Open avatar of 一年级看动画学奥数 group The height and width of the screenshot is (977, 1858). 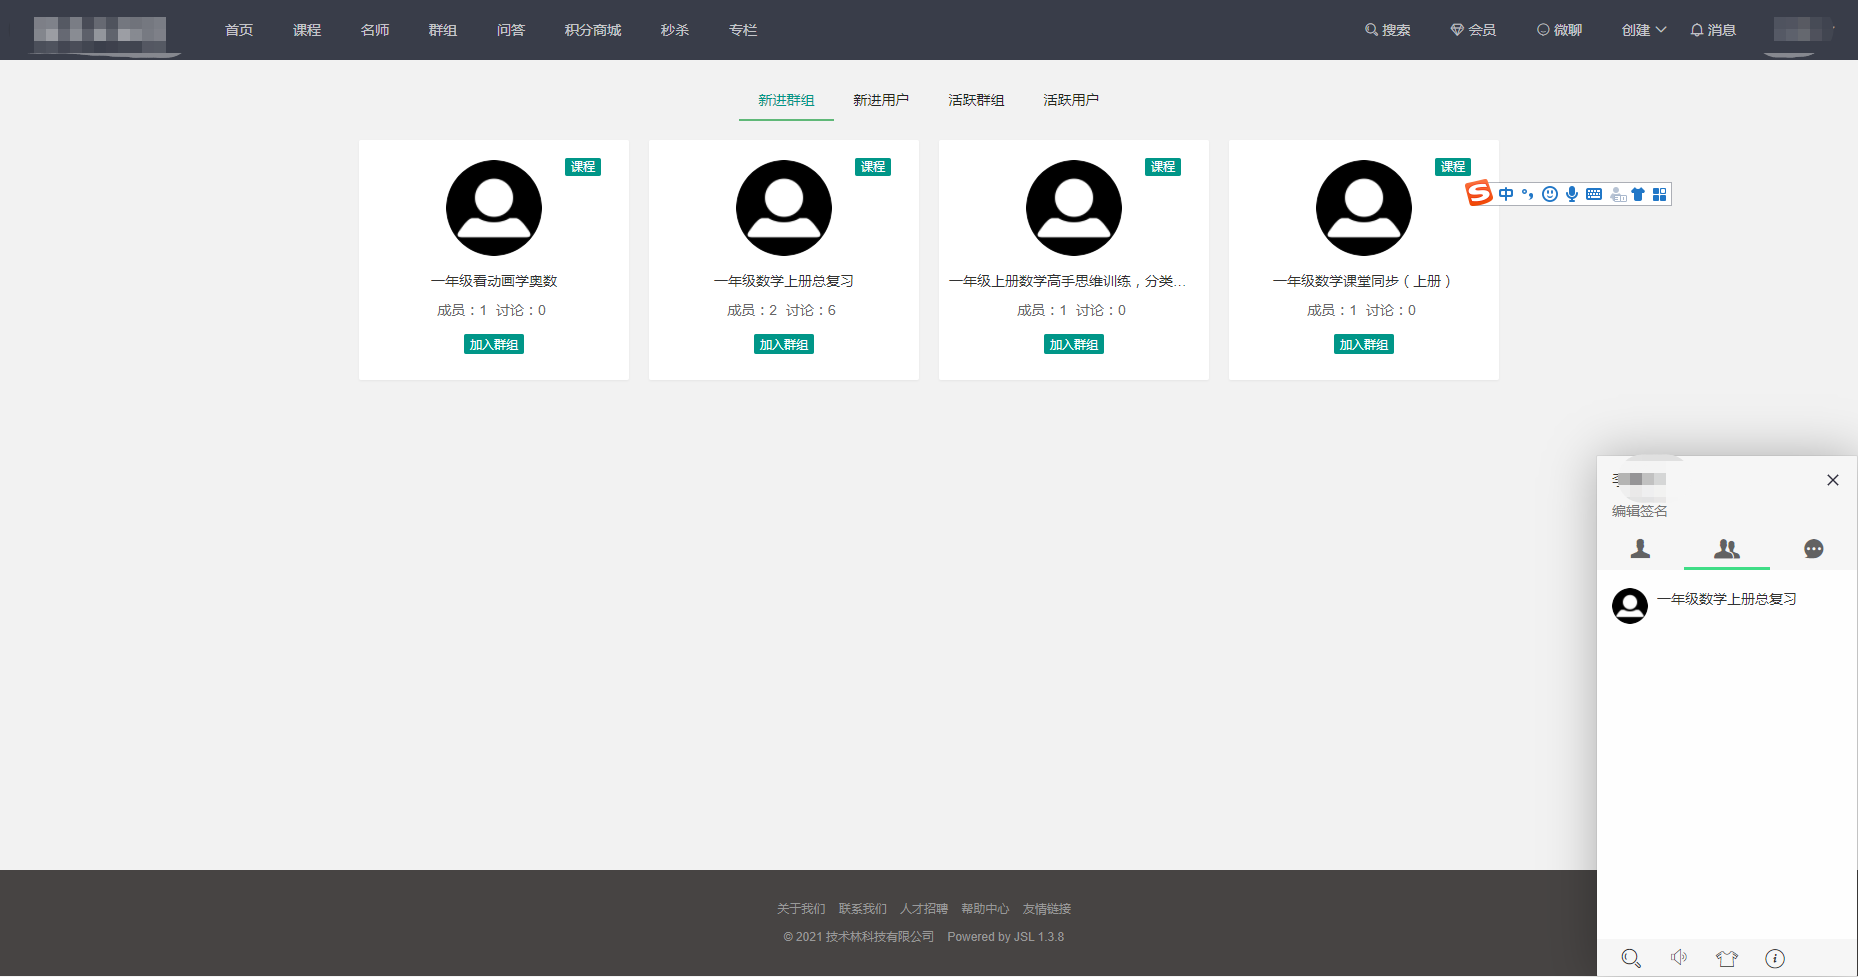pos(494,208)
